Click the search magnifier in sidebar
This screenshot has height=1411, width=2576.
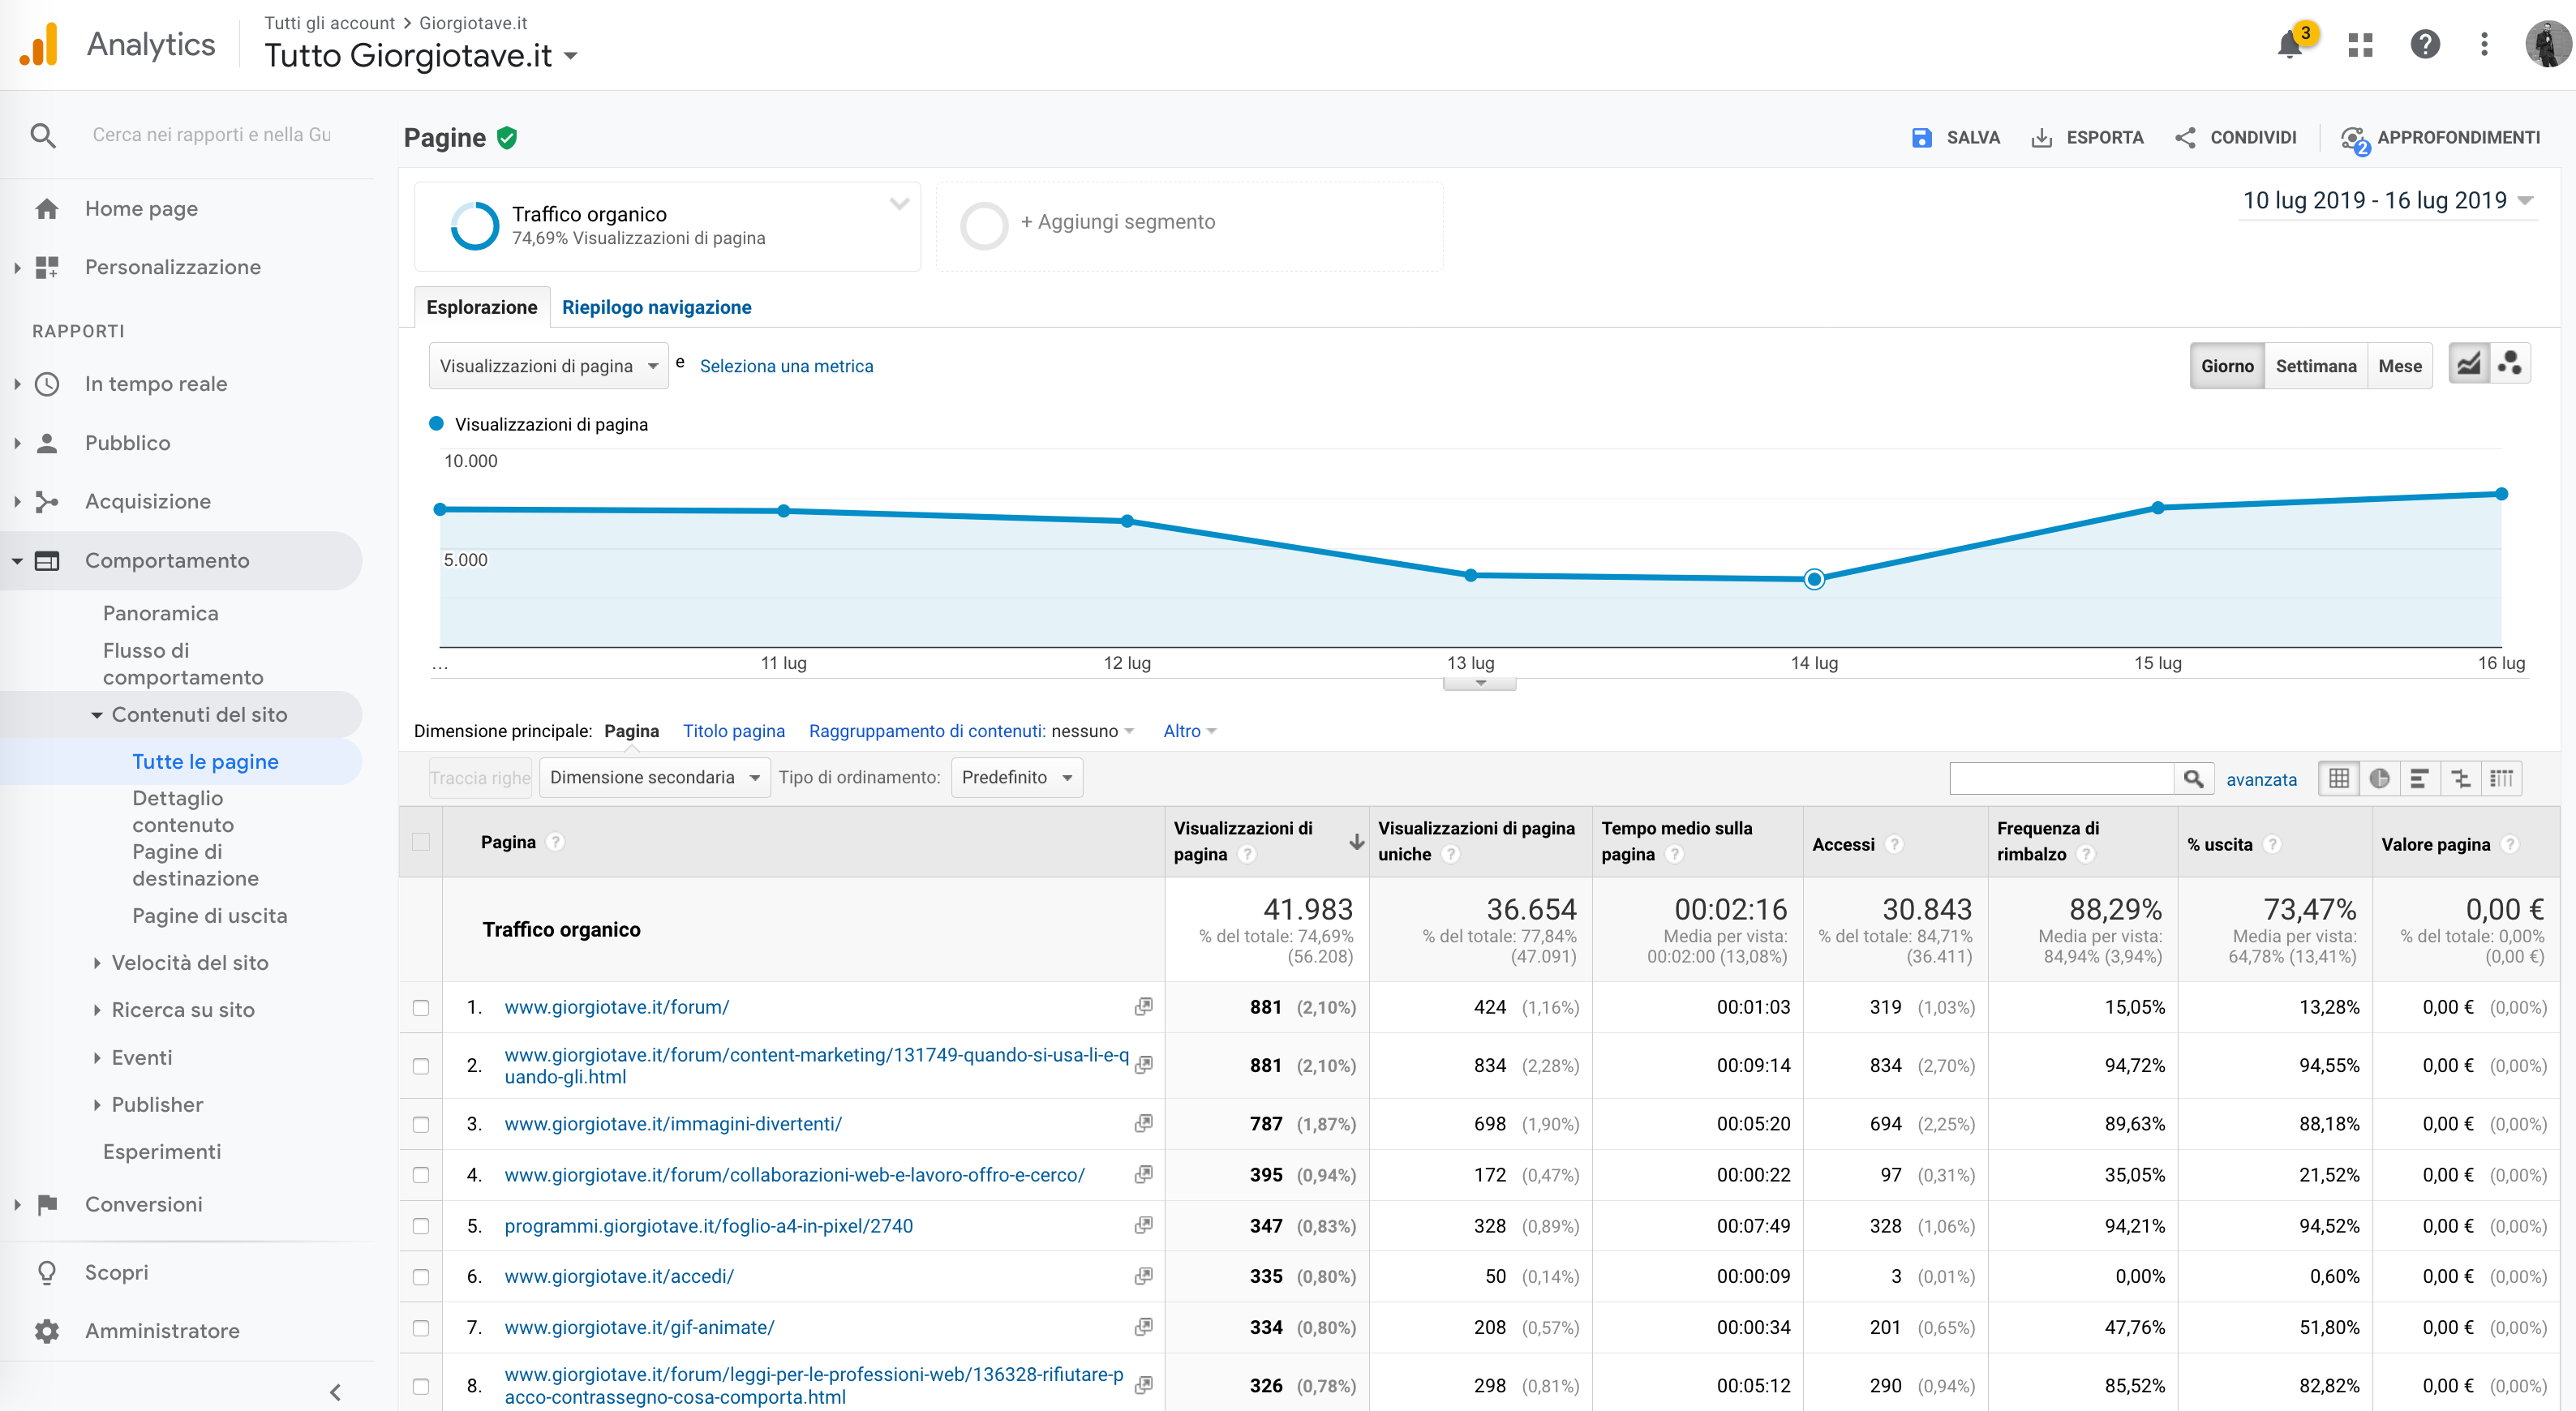[x=42, y=135]
